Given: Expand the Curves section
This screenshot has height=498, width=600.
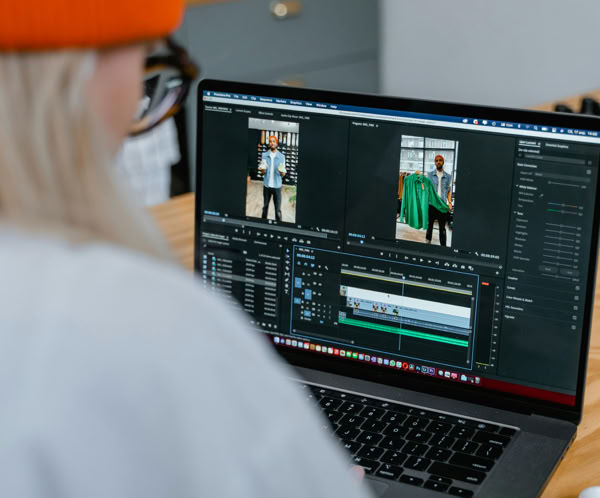Looking at the screenshot, I should click(x=511, y=288).
